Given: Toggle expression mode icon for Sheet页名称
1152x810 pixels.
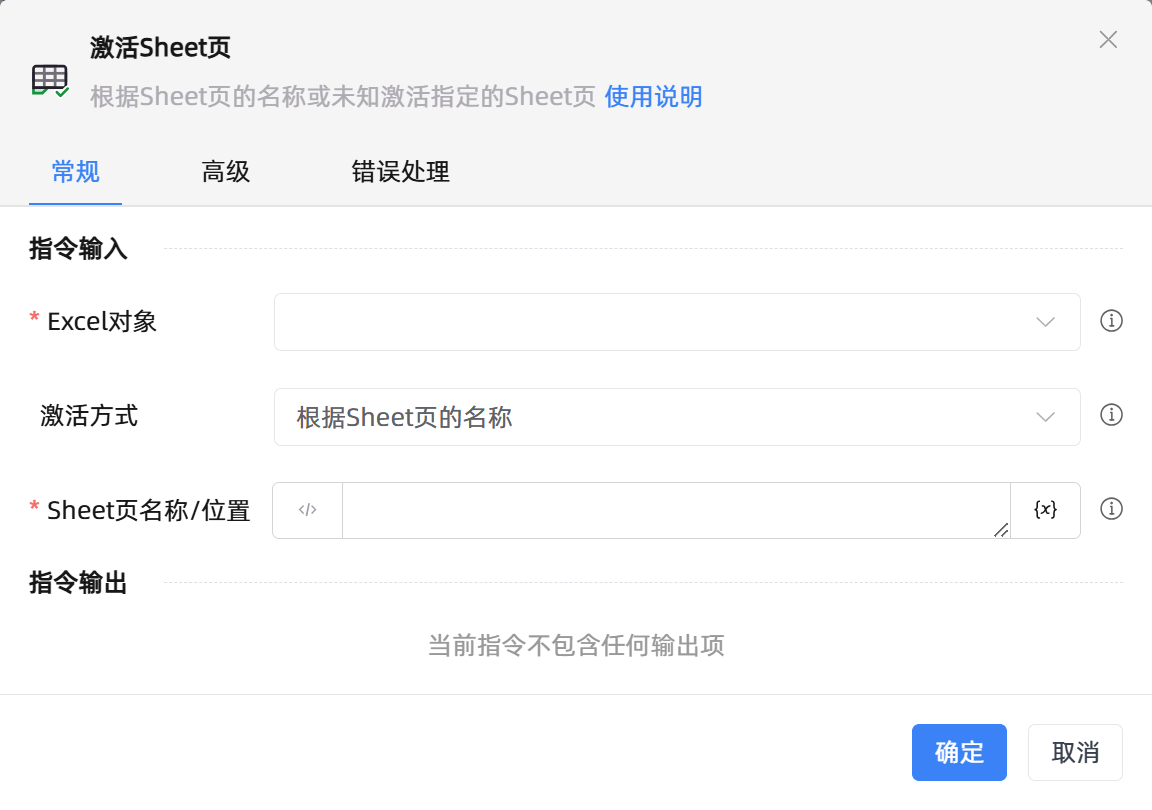Looking at the screenshot, I should [308, 510].
